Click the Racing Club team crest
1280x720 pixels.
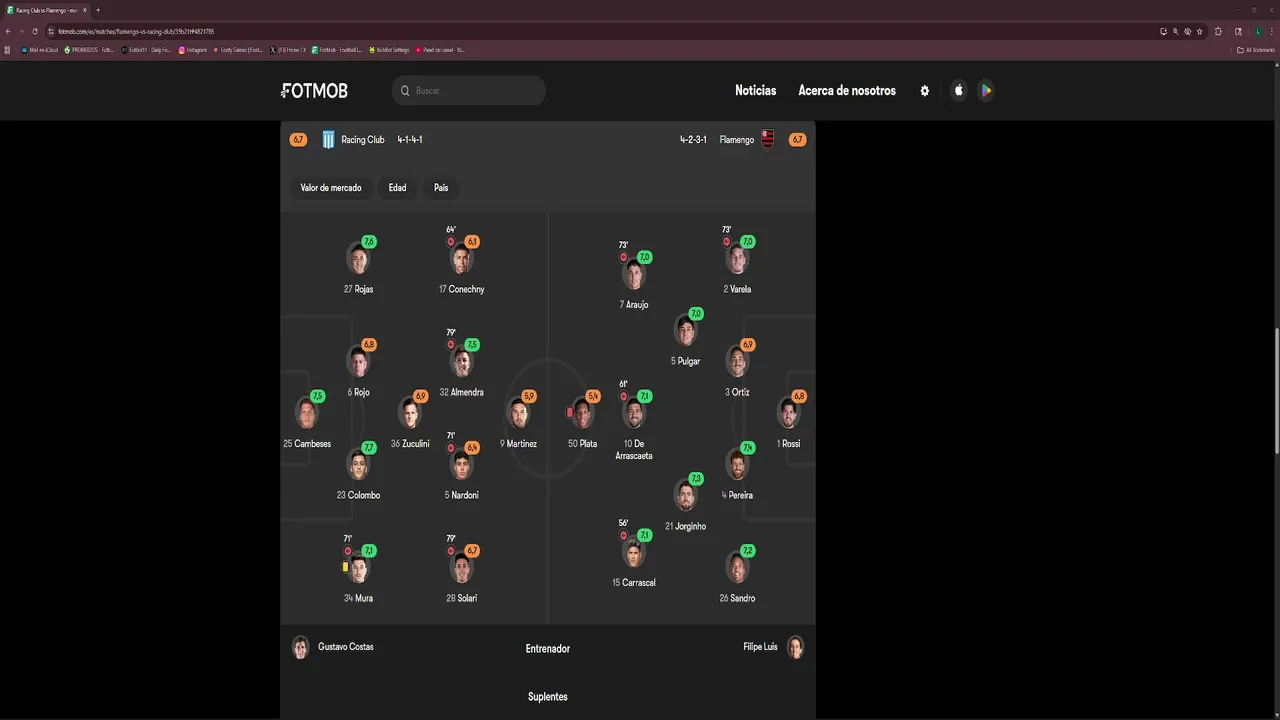point(328,140)
